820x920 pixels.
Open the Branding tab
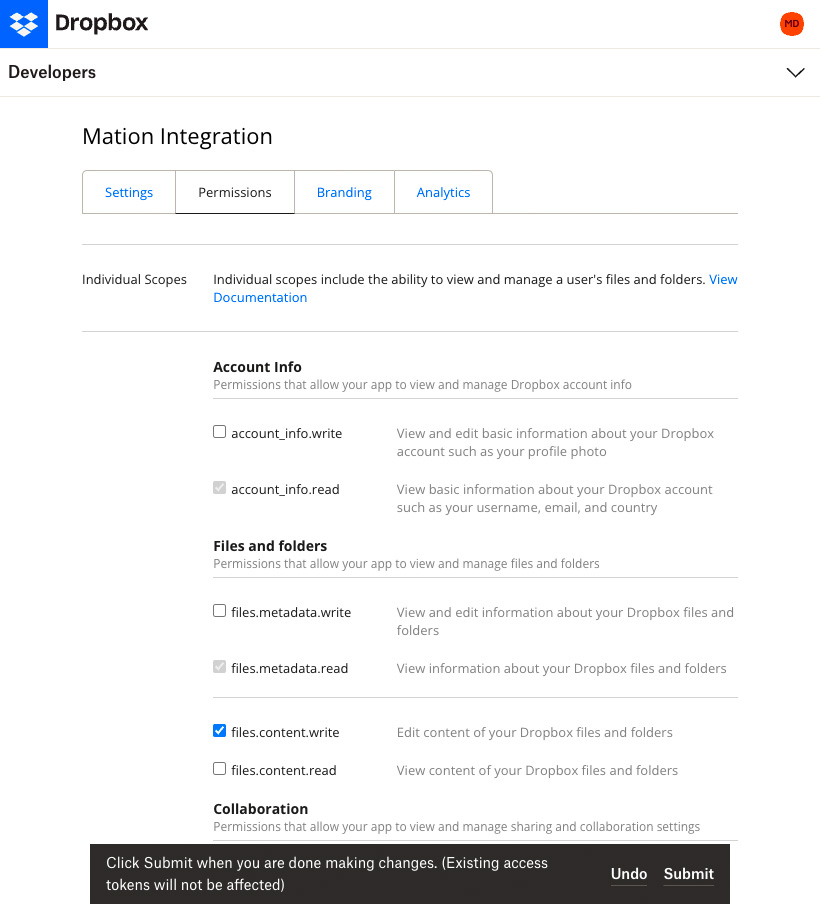tap(344, 192)
